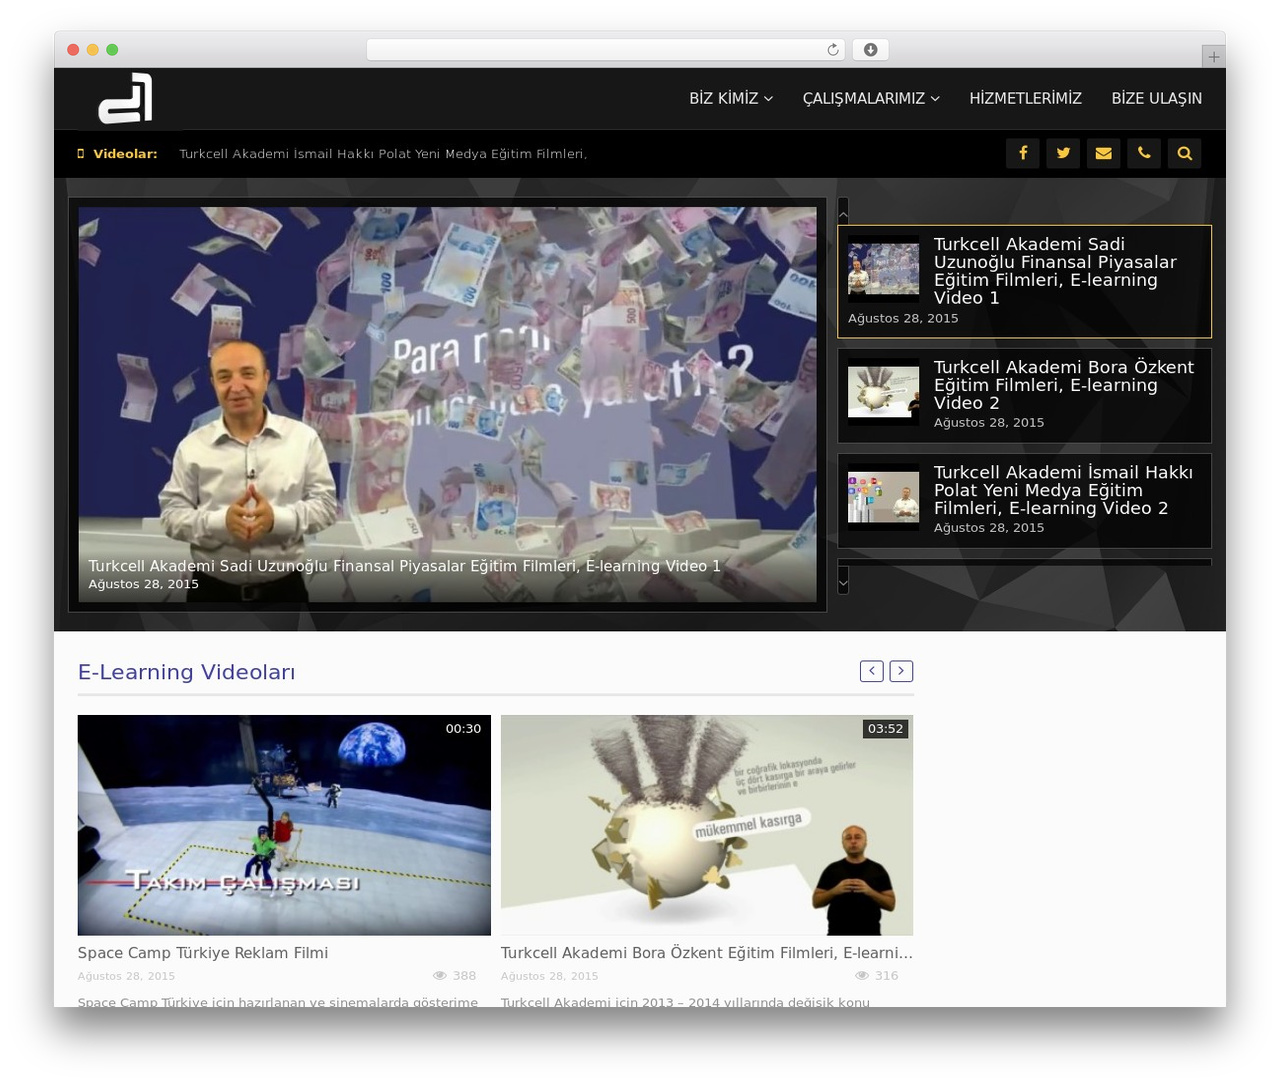Click the site logo icon

point(125,98)
